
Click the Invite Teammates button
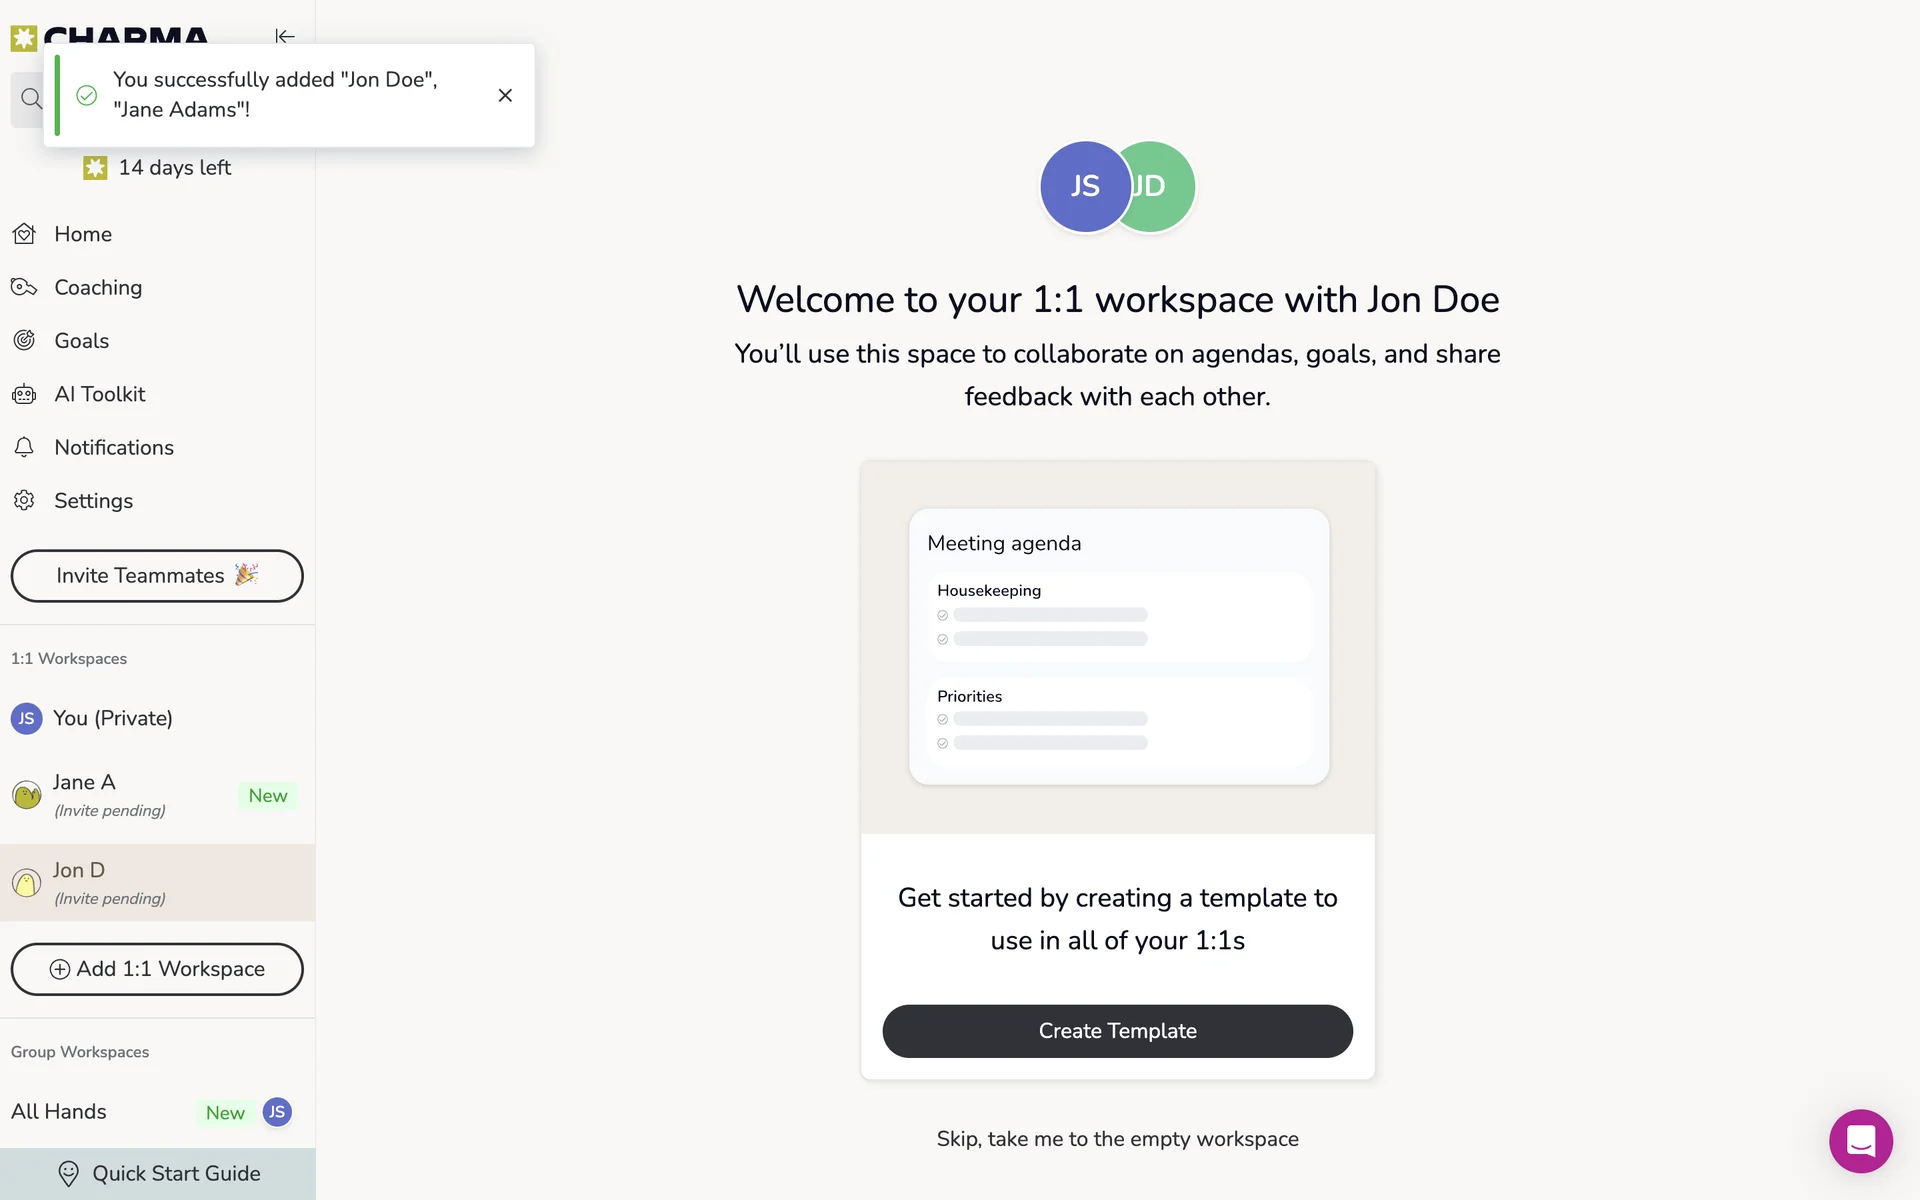click(x=157, y=576)
